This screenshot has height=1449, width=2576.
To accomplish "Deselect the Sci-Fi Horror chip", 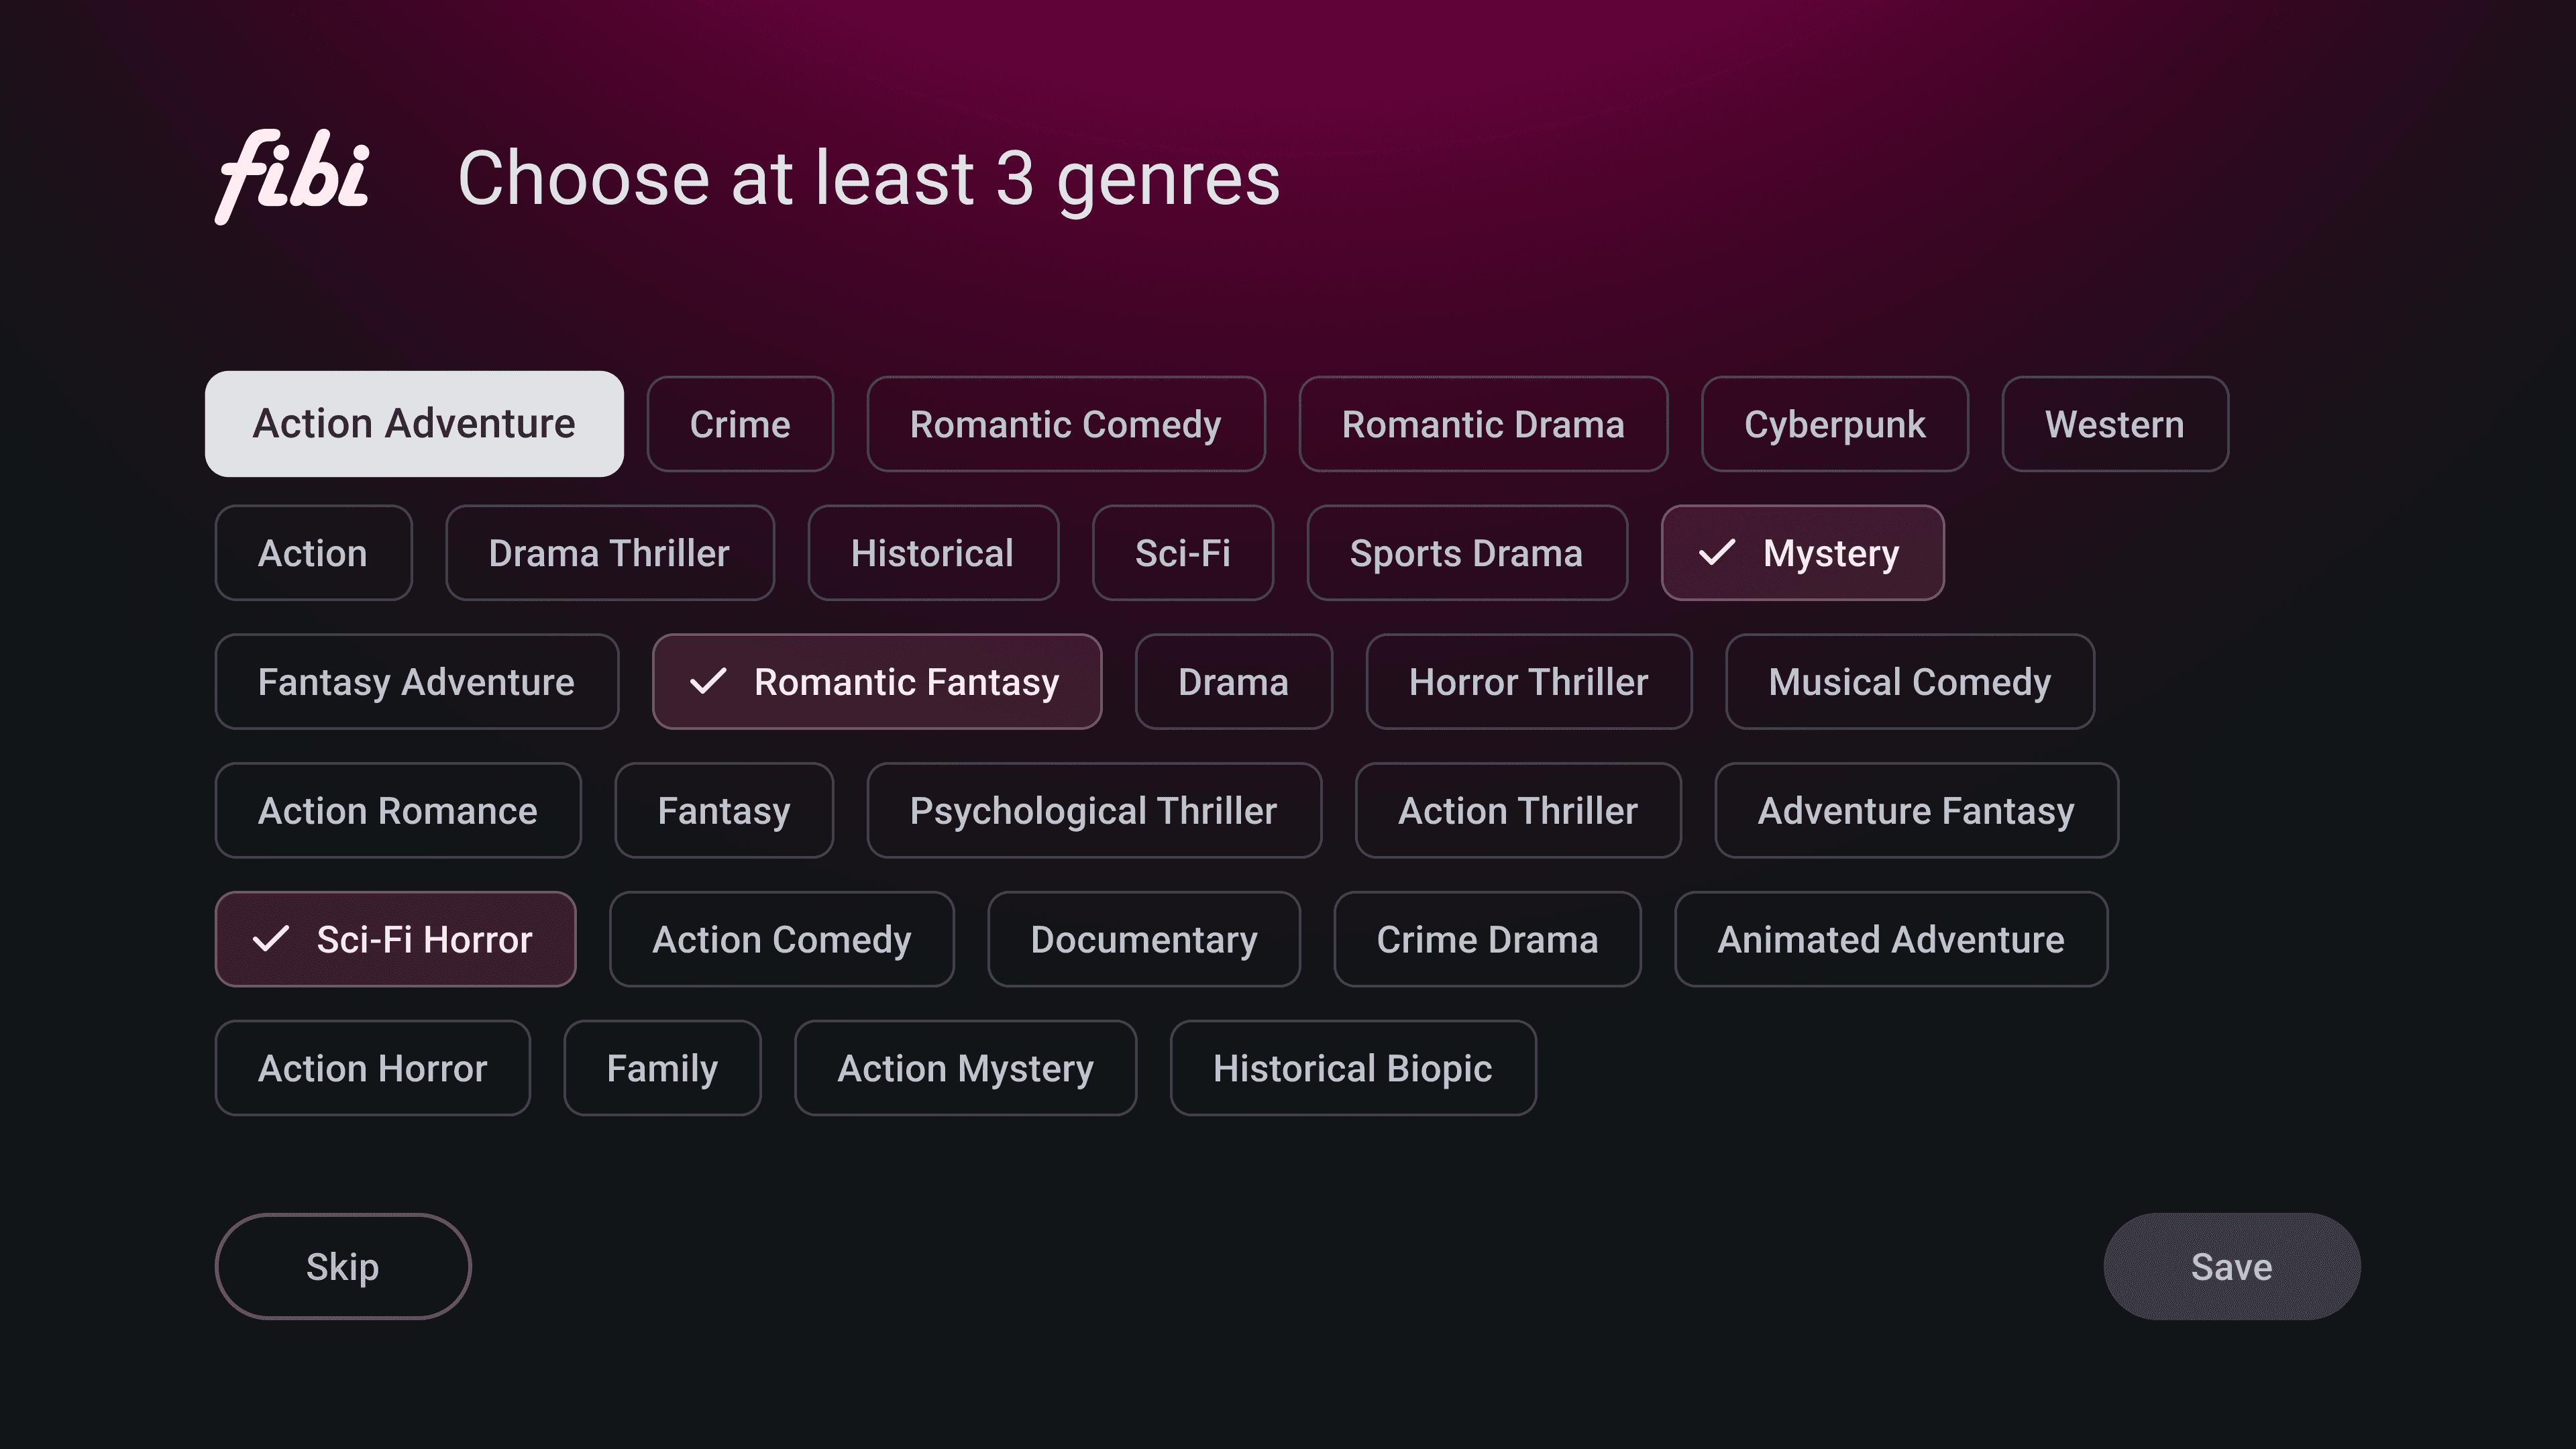I will (395, 940).
